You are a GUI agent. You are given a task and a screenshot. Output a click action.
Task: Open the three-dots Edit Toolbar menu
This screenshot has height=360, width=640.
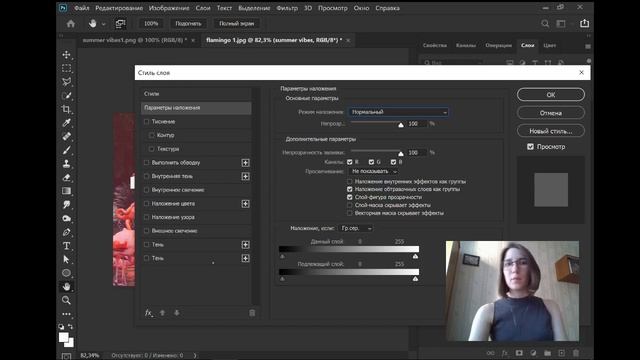click(x=67, y=314)
